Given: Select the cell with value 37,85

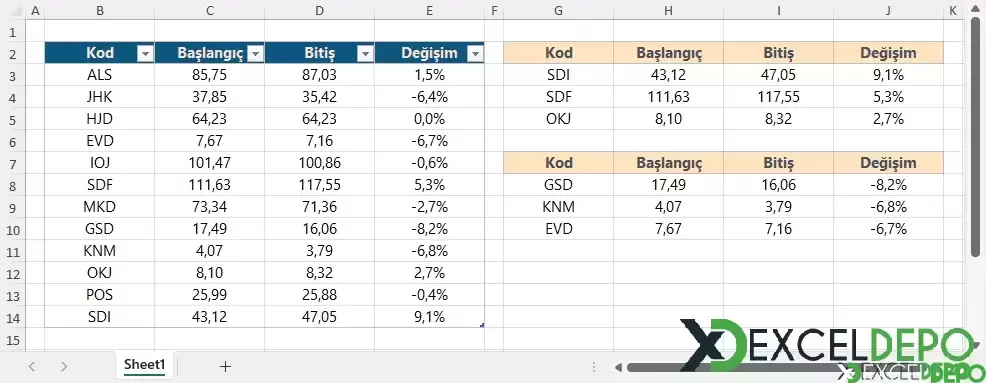Looking at the screenshot, I should coord(209,97).
